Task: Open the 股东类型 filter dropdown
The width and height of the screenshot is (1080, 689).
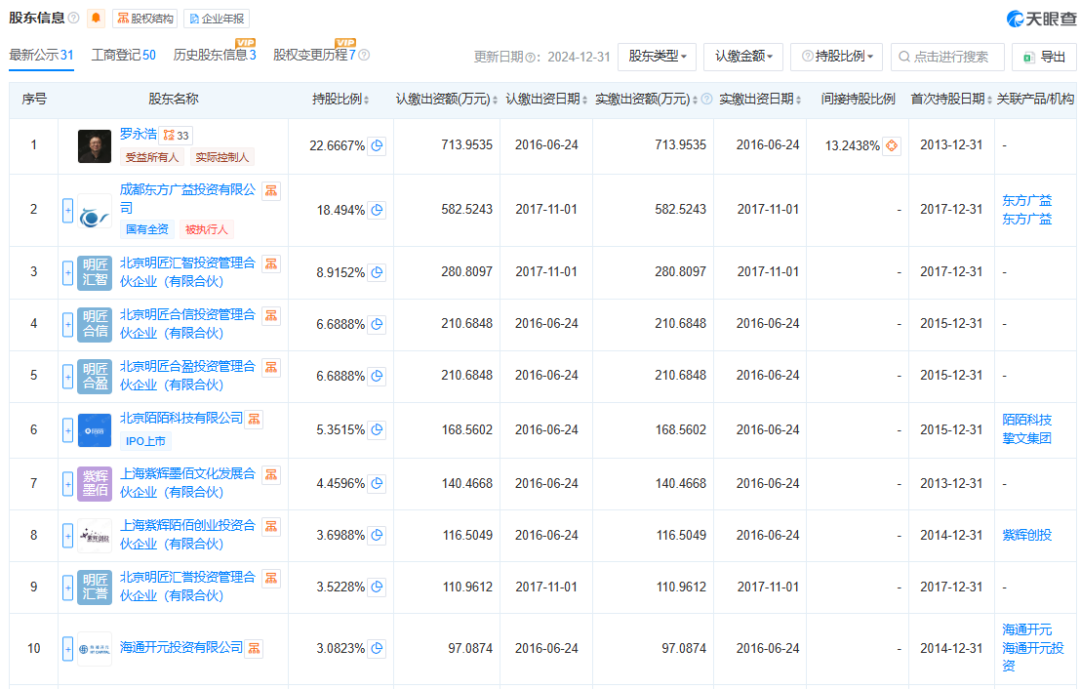Action: pyautogui.click(x=657, y=57)
